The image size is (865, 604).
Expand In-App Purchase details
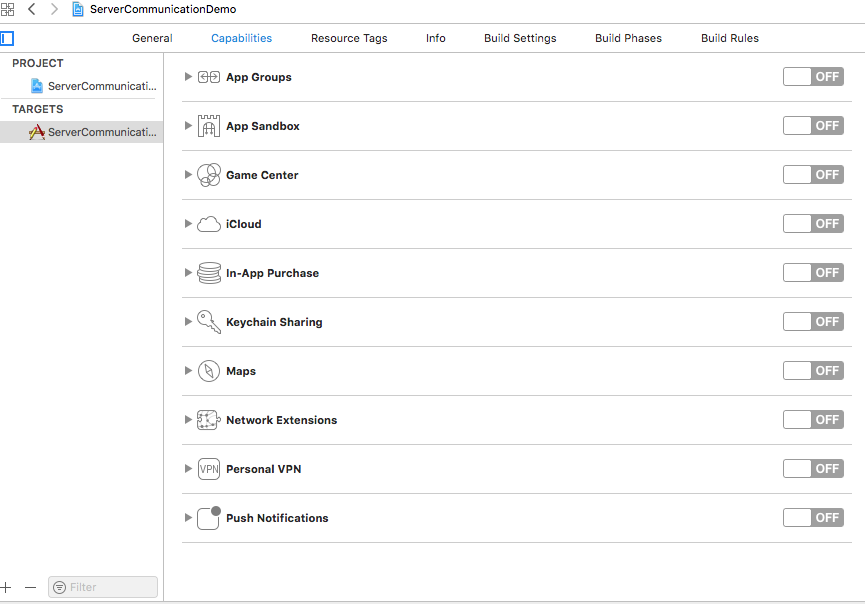coord(188,272)
